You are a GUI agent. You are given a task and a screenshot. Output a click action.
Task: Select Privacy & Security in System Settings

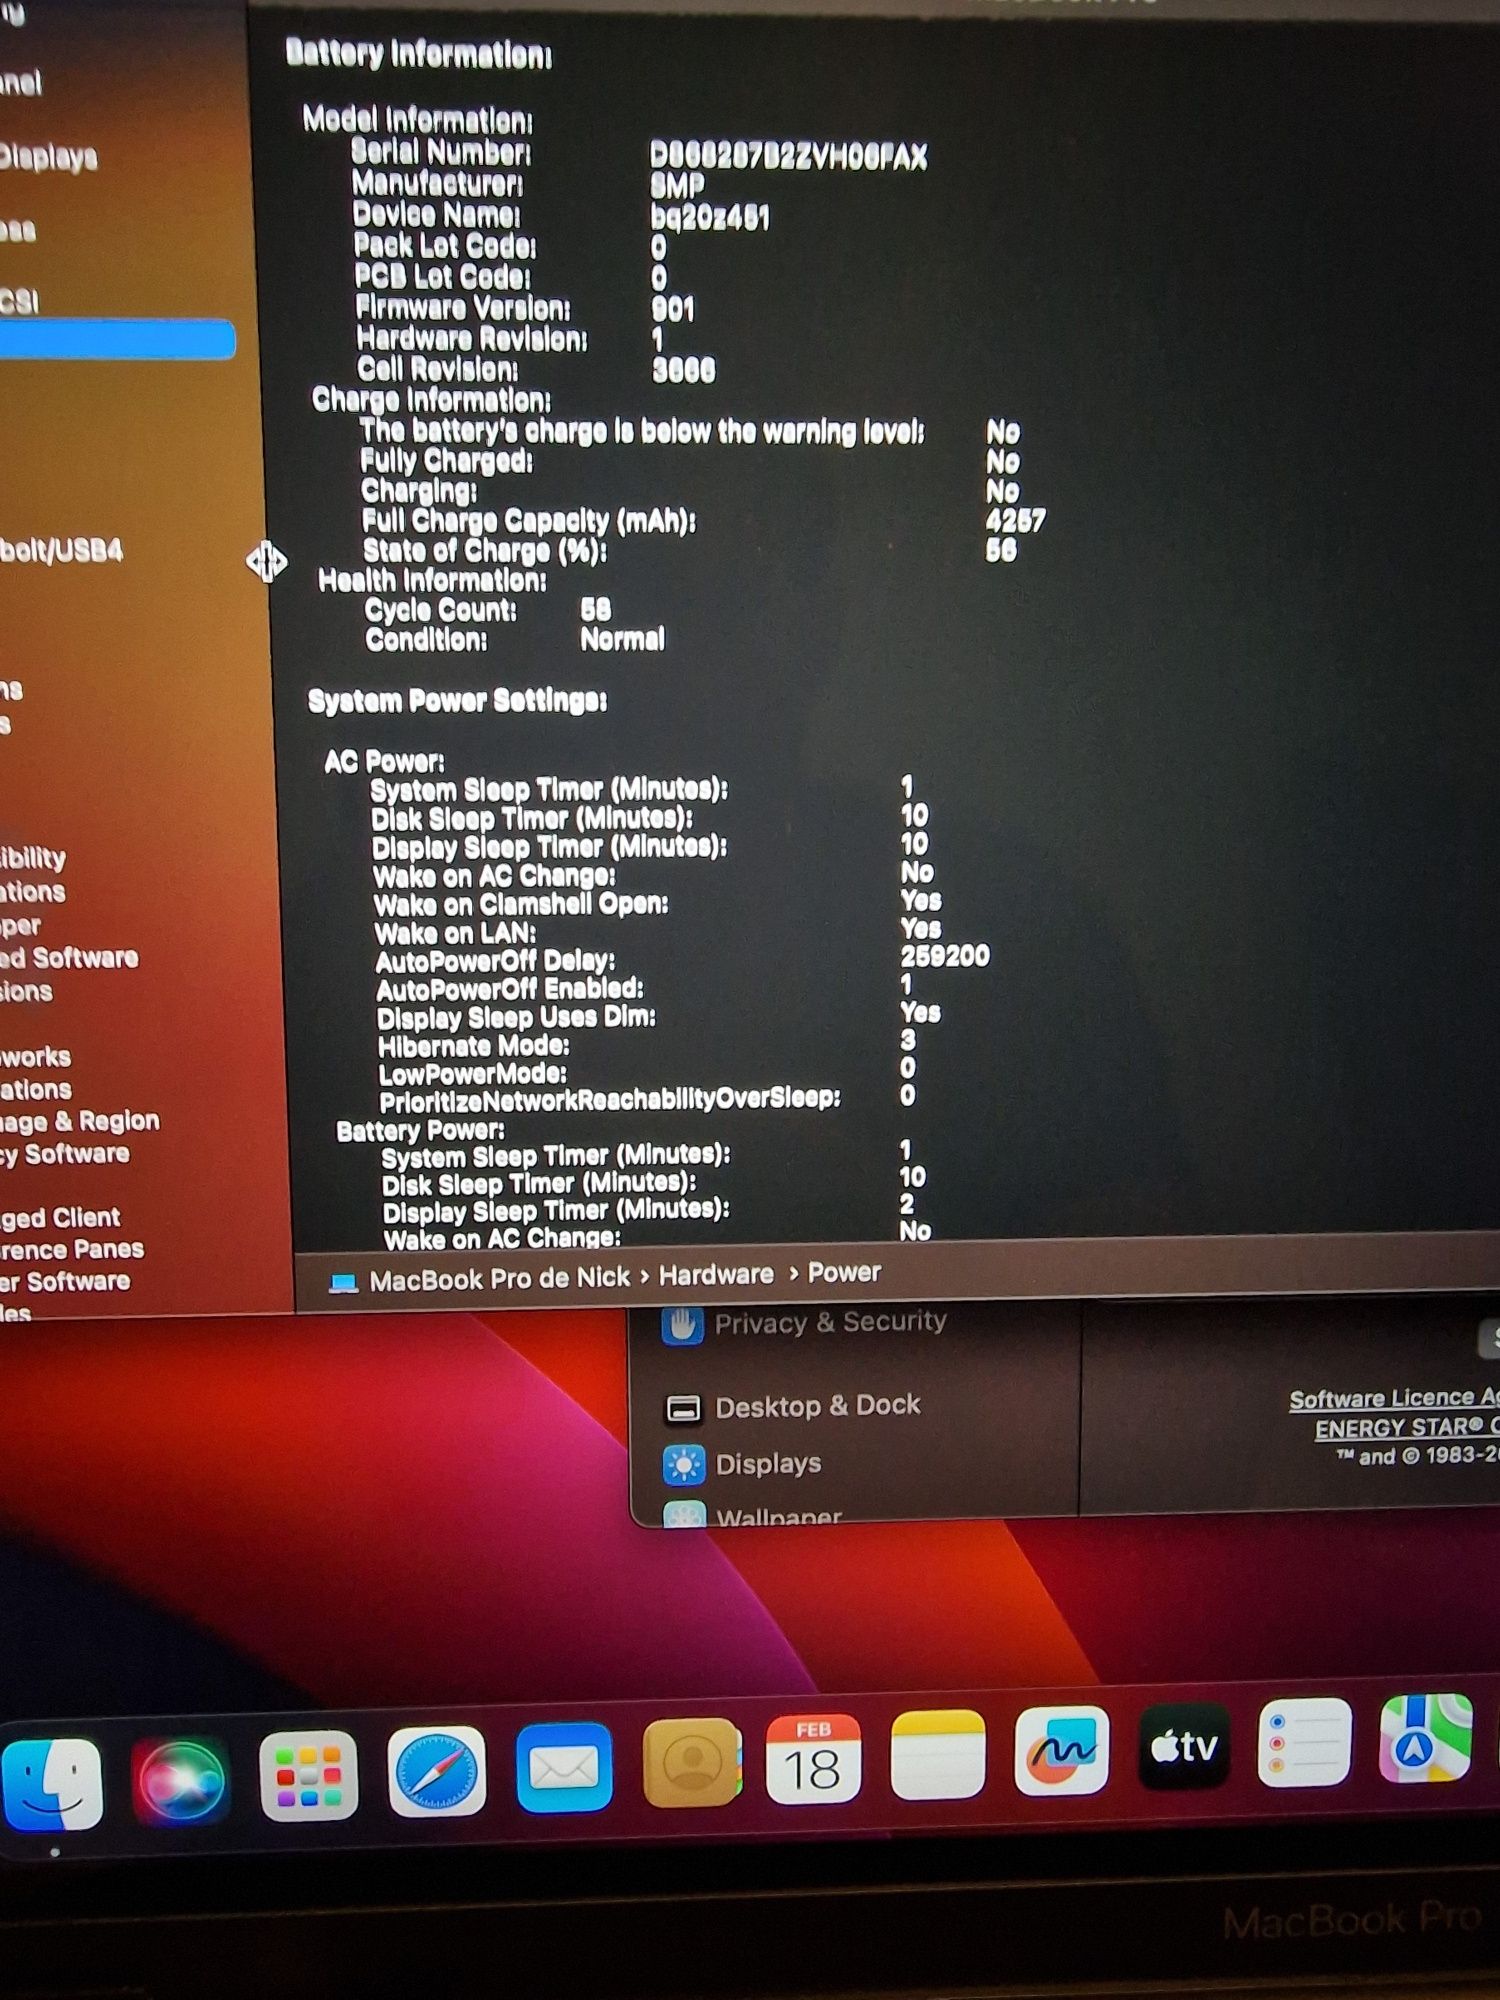[x=830, y=1322]
